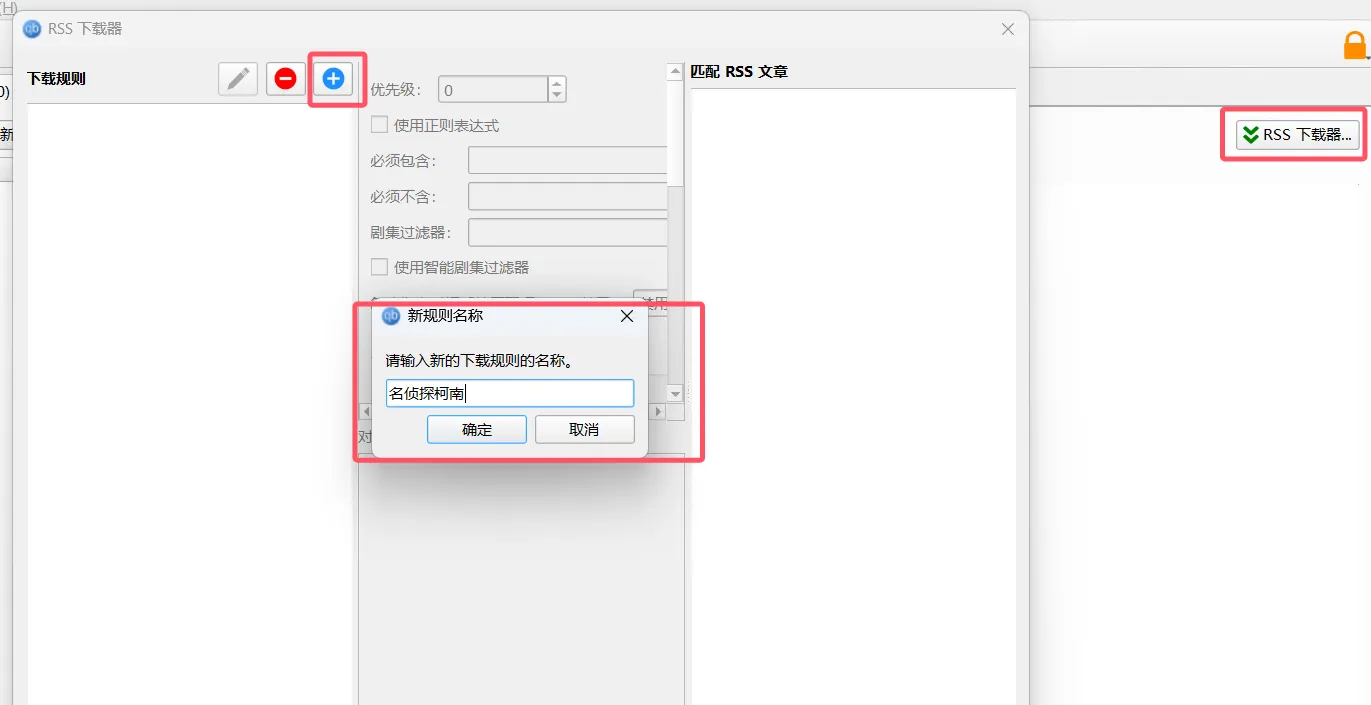Click the 必须不含 input field
This screenshot has width=1371, height=705.
pos(568,196)
